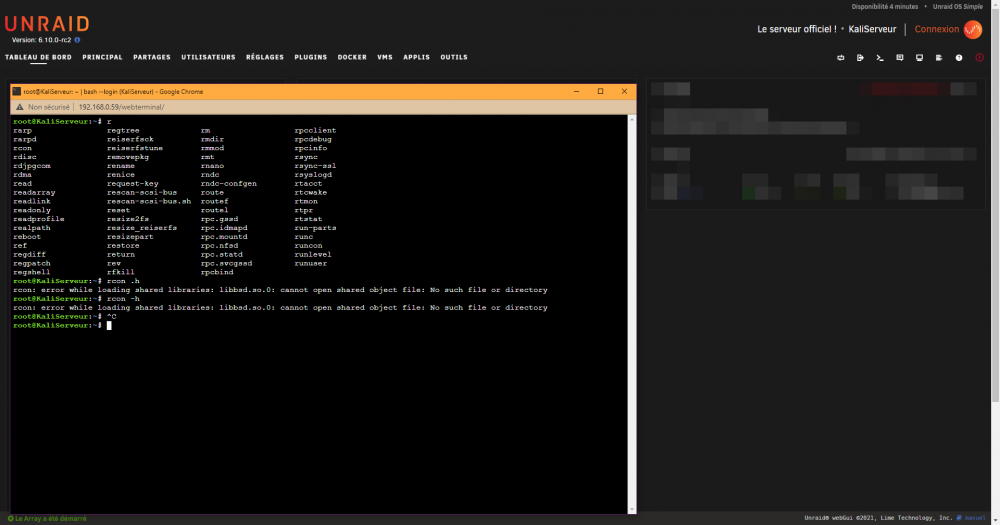1000x525 pixels.
Task: Click the Unraid logo
Action: (x=47, y=24)
